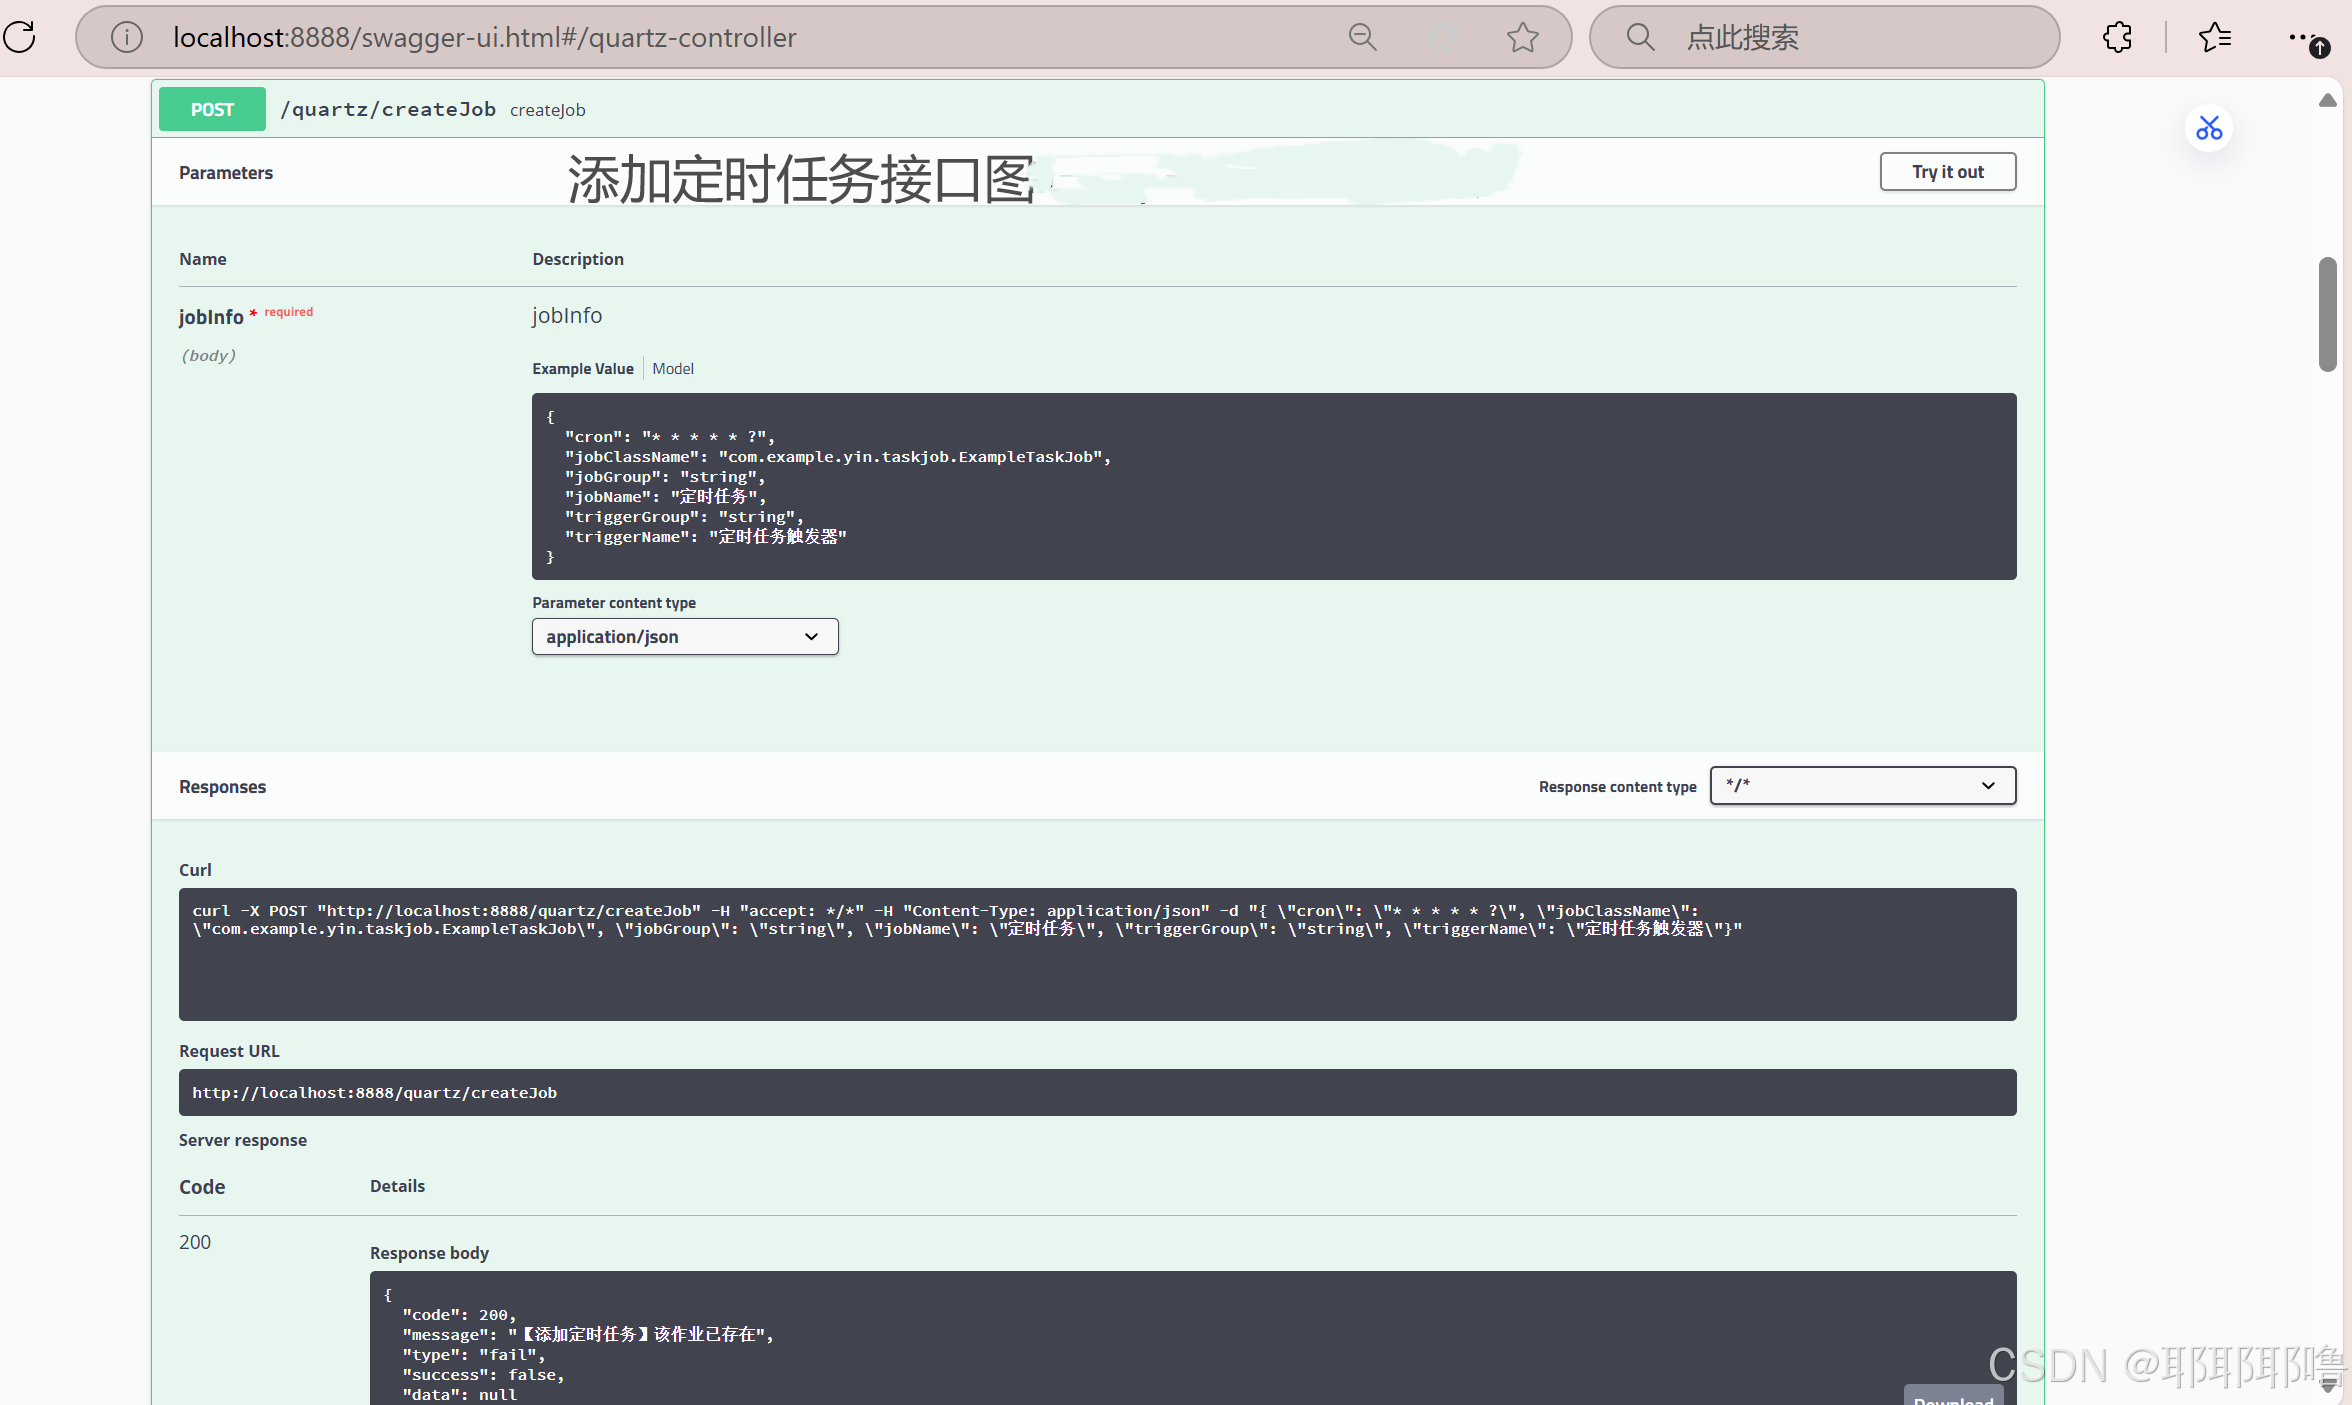The width and height of the screenshot is (2352, 1405).
Task: Switch to the Model tab
Action: tap(672, 369)
